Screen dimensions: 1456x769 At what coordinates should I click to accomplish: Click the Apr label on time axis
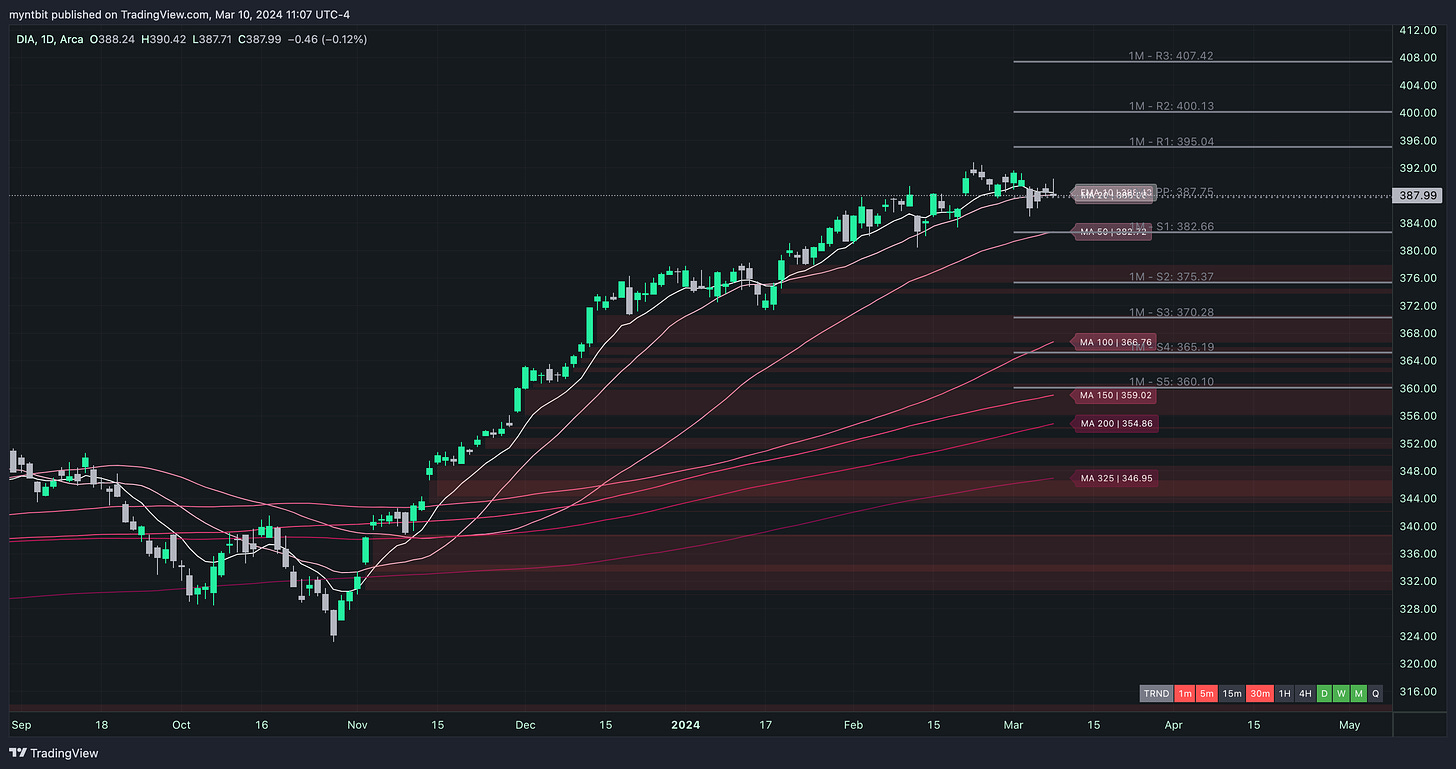(x=1174, y=724)
